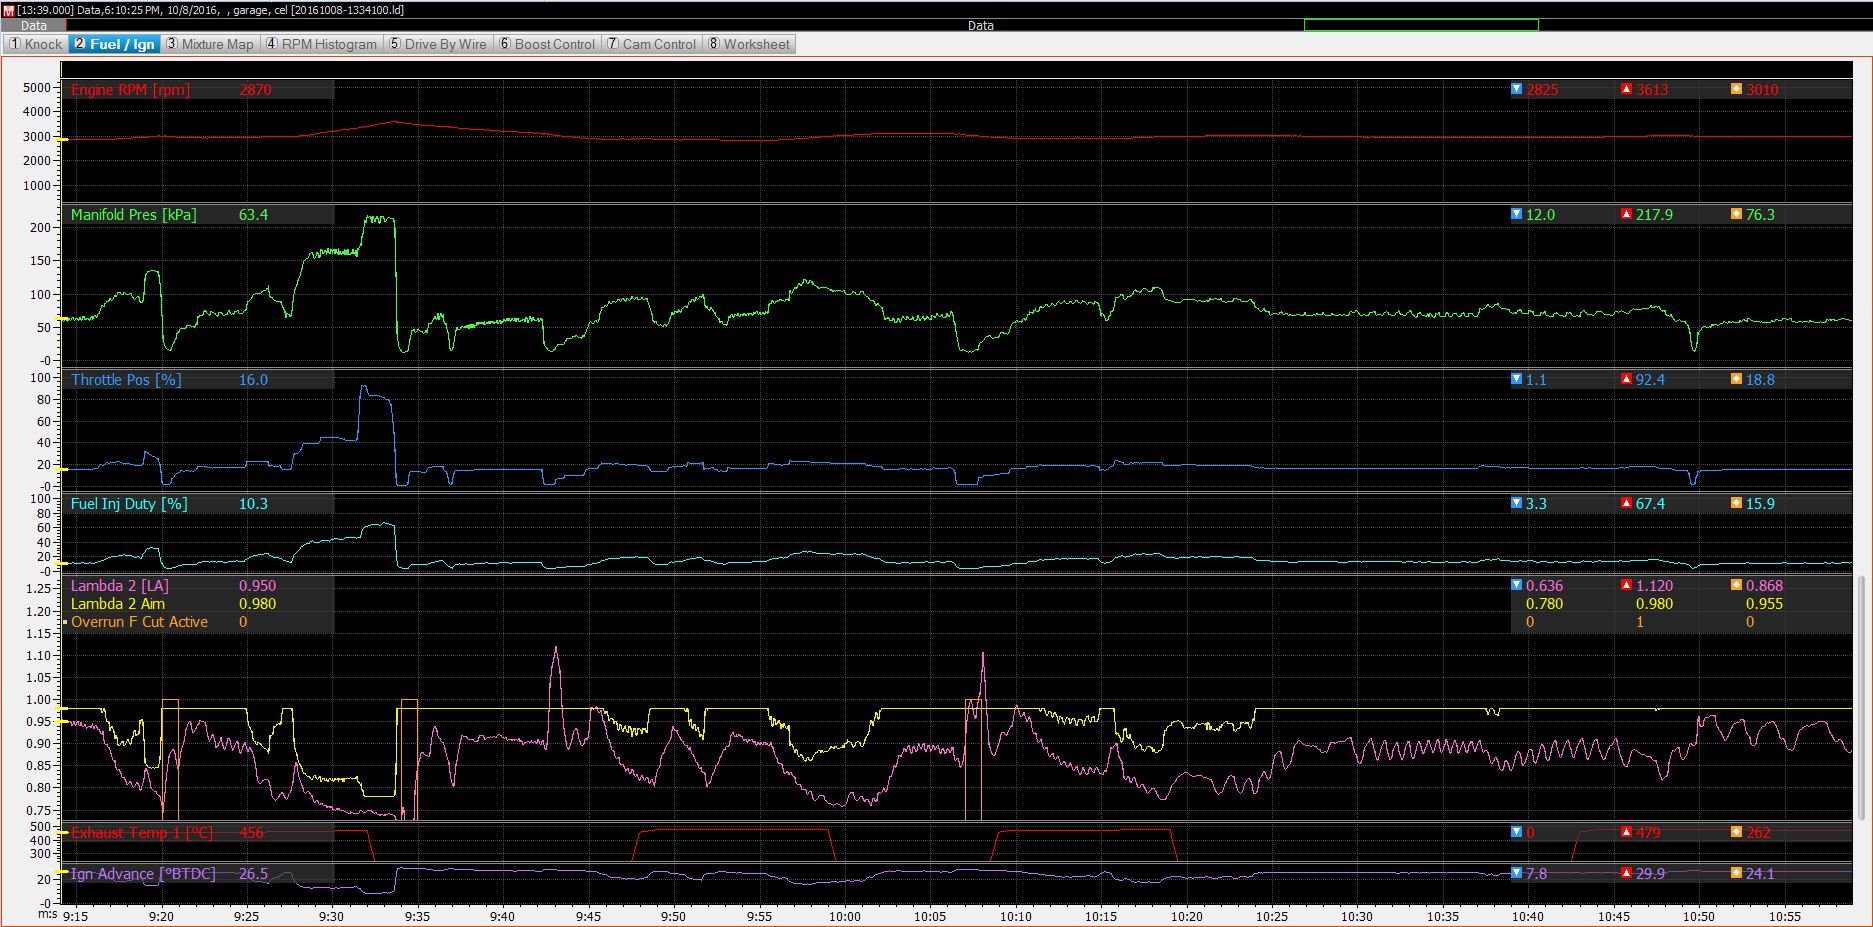Image resolution: width=1873 pixels, height=927 pixels.
Task: Click the Manifold Pres average icon
Action: [x=1736, y=214]
